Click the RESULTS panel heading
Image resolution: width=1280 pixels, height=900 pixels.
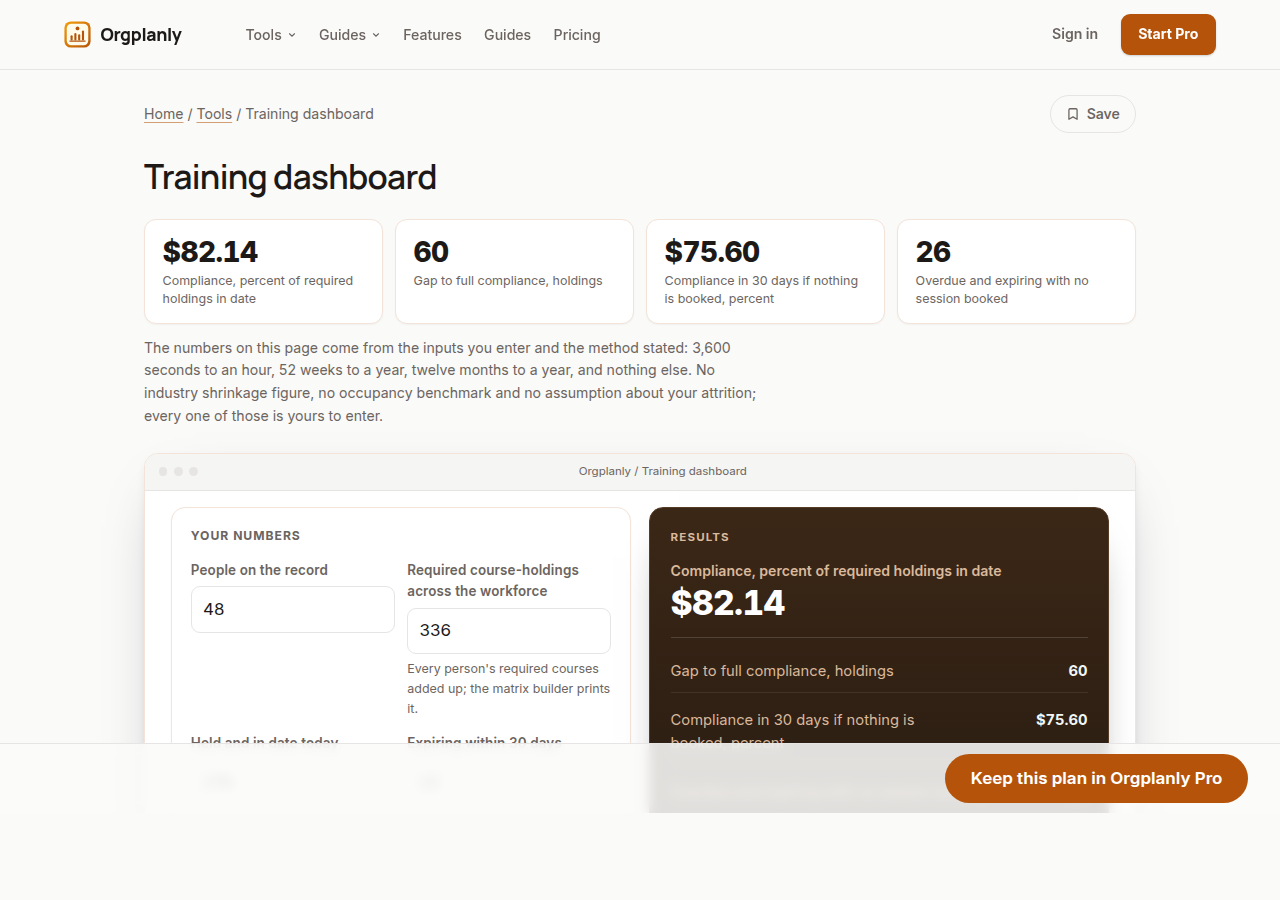[700, 537]
